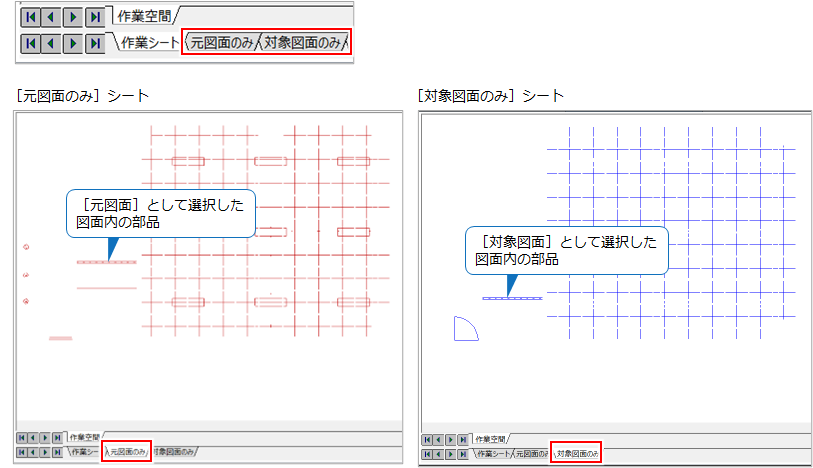Switch to 作業シート tab in top bar
Image resolution: width=813 pixels, height=468 pixels.
(149, 43)
